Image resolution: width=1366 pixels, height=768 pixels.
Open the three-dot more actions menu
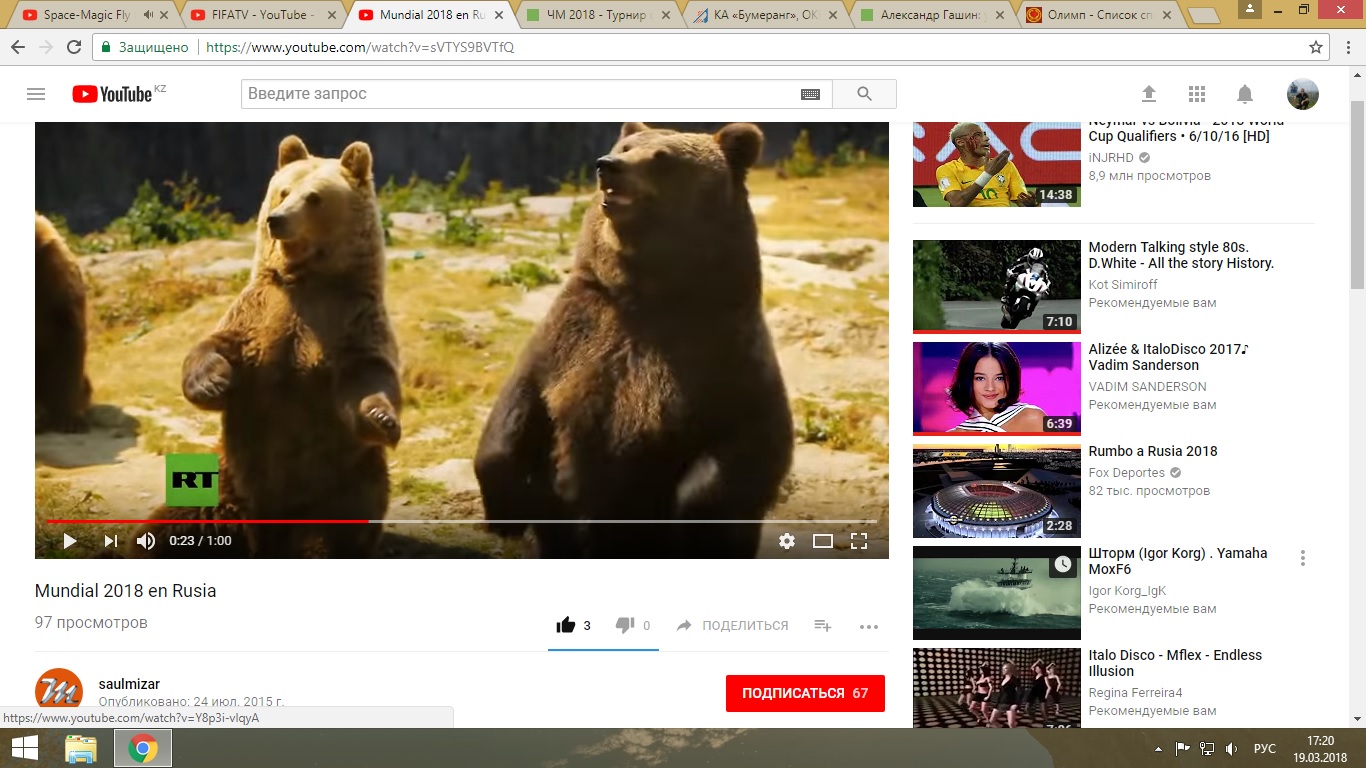pos(869,626)
